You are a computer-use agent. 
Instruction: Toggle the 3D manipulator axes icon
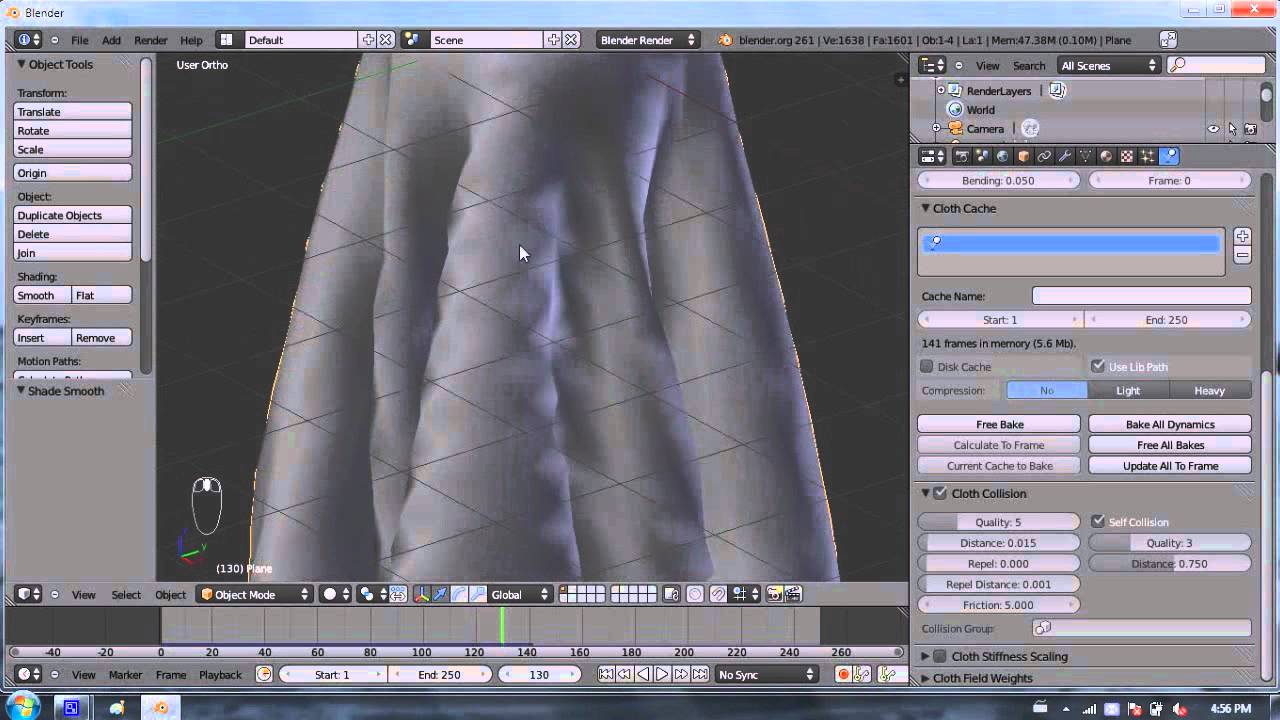pyautogui.click(x=422, y=594)
